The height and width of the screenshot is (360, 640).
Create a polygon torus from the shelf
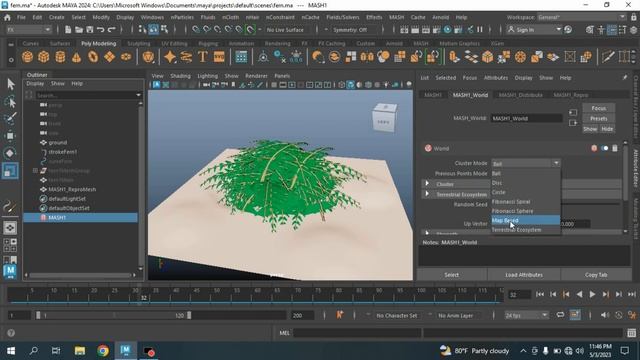[x=93, y=57]
